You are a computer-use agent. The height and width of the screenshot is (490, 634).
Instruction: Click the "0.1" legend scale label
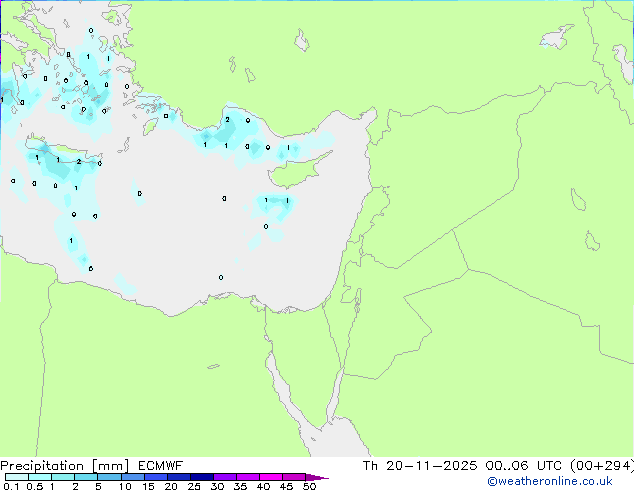coord(11,486)
